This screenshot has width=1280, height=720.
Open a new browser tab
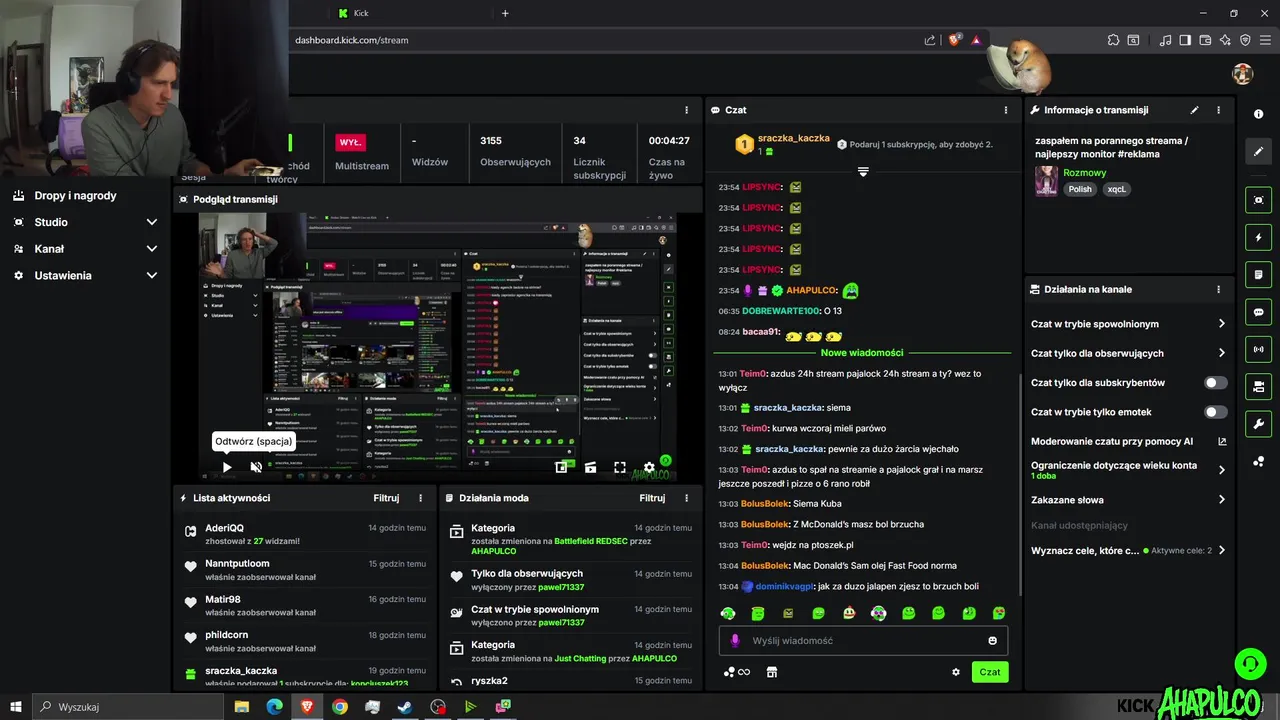coord(505,13)
